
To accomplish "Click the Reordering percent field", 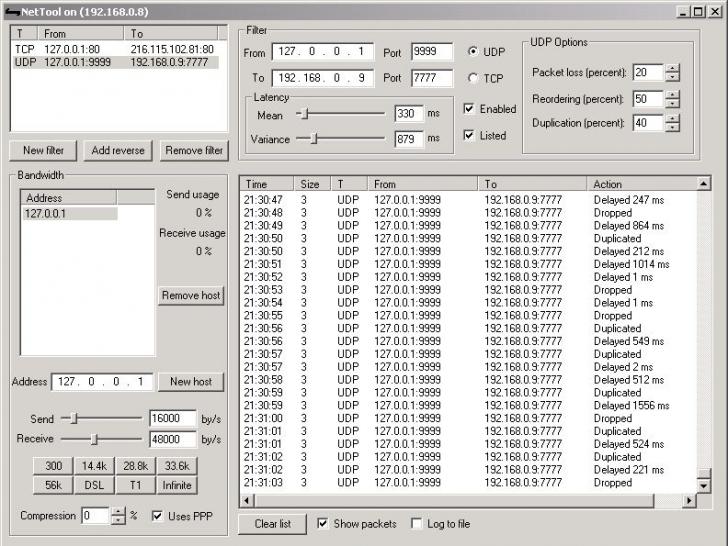I will click(649, 99).
